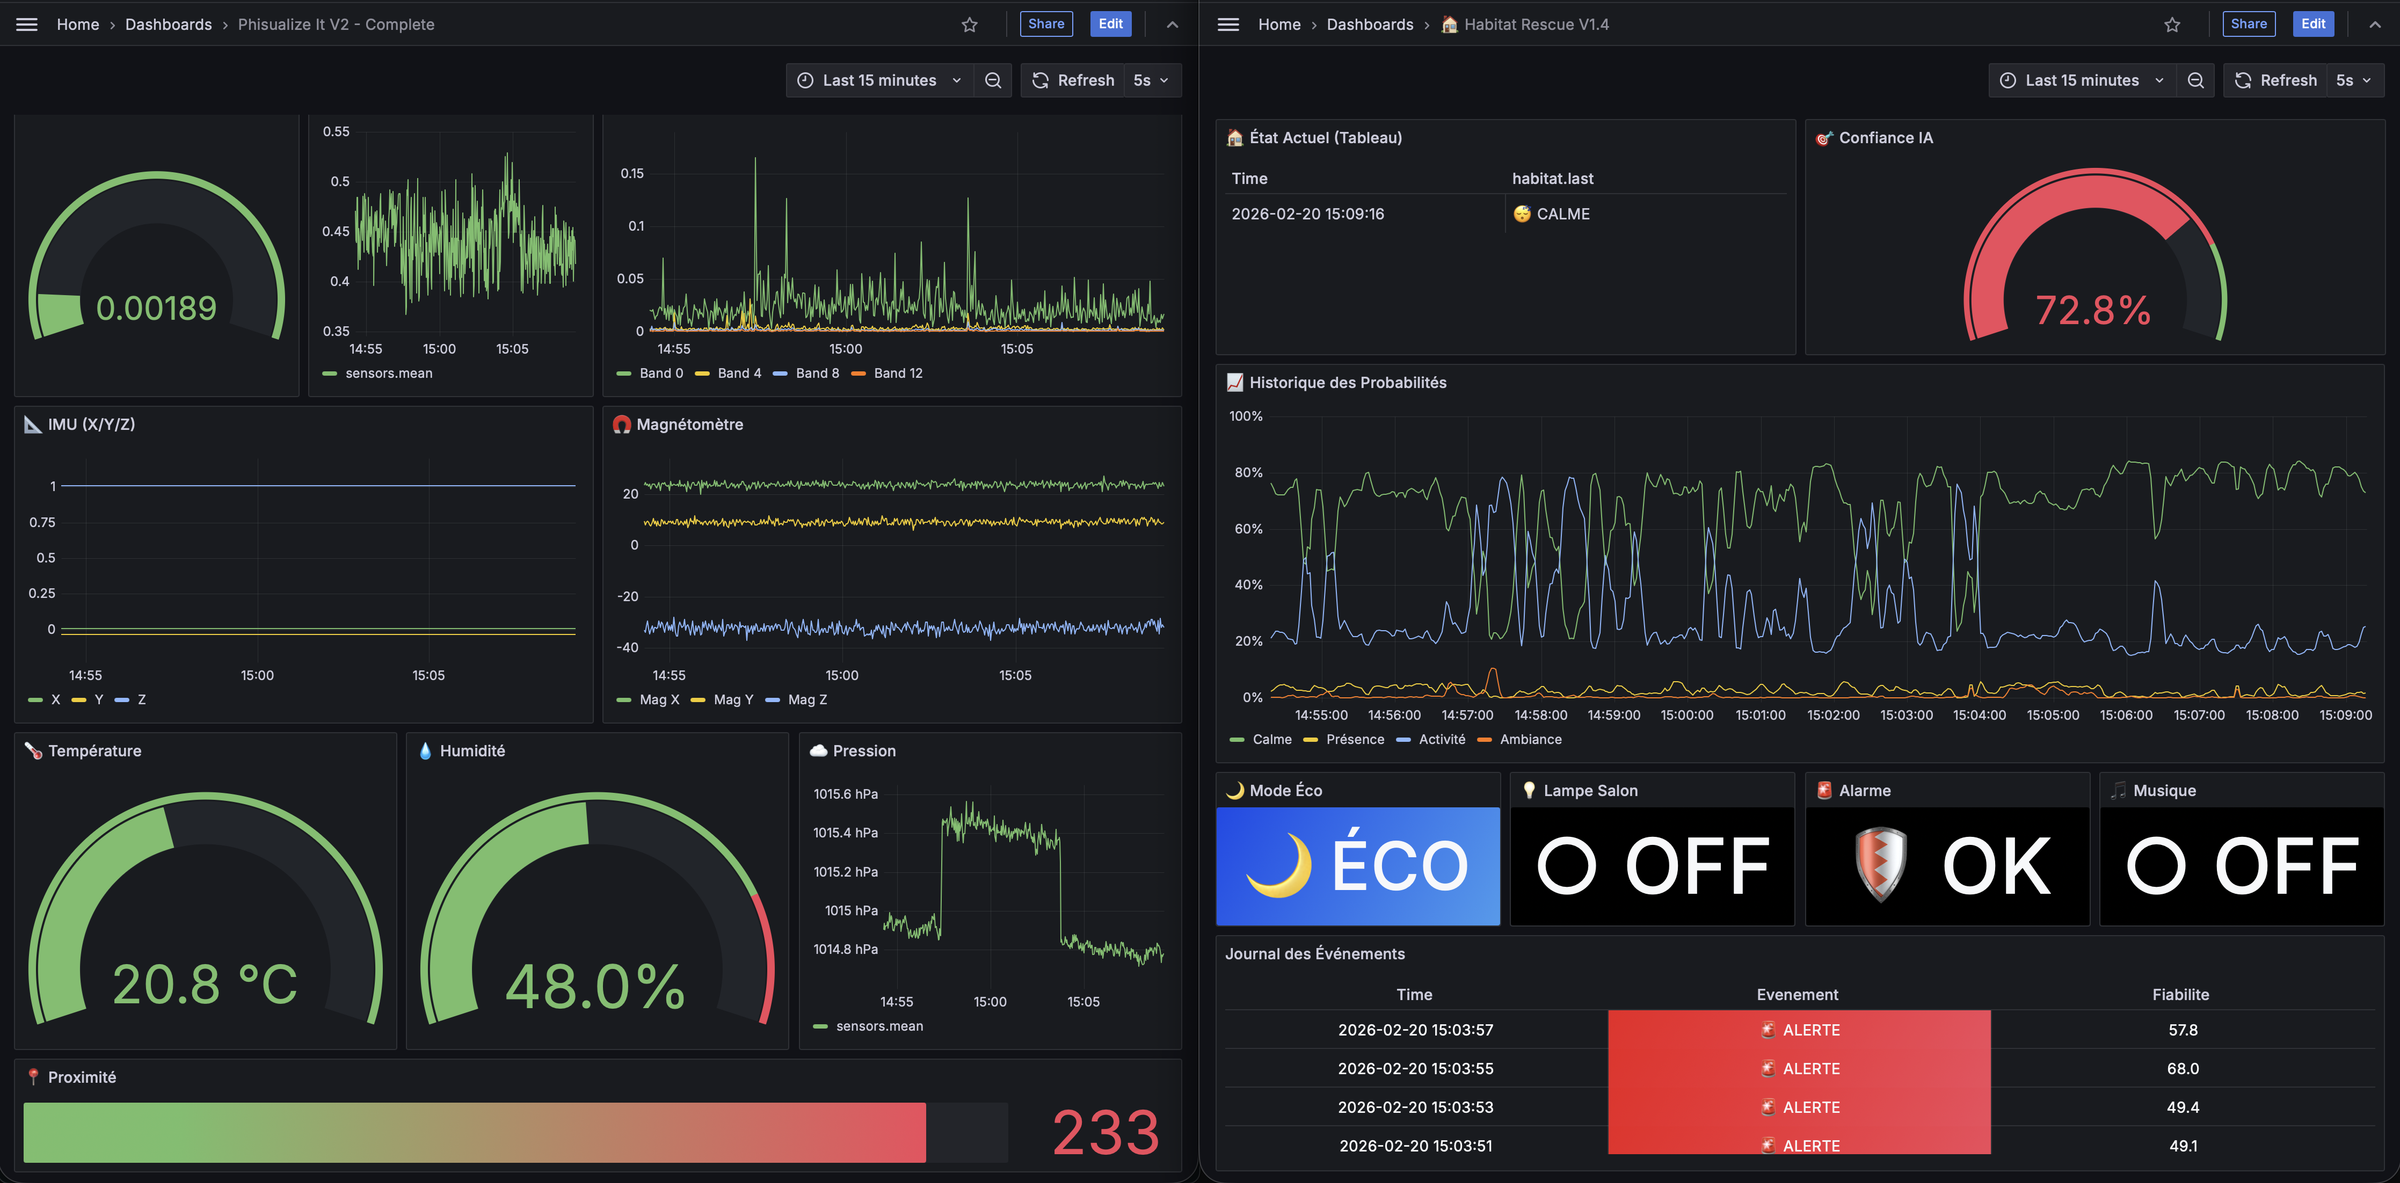Star the Phisualize It V2 dashboard
The width and height of the screenshot is (2400, 1183).
pos(969,24)
